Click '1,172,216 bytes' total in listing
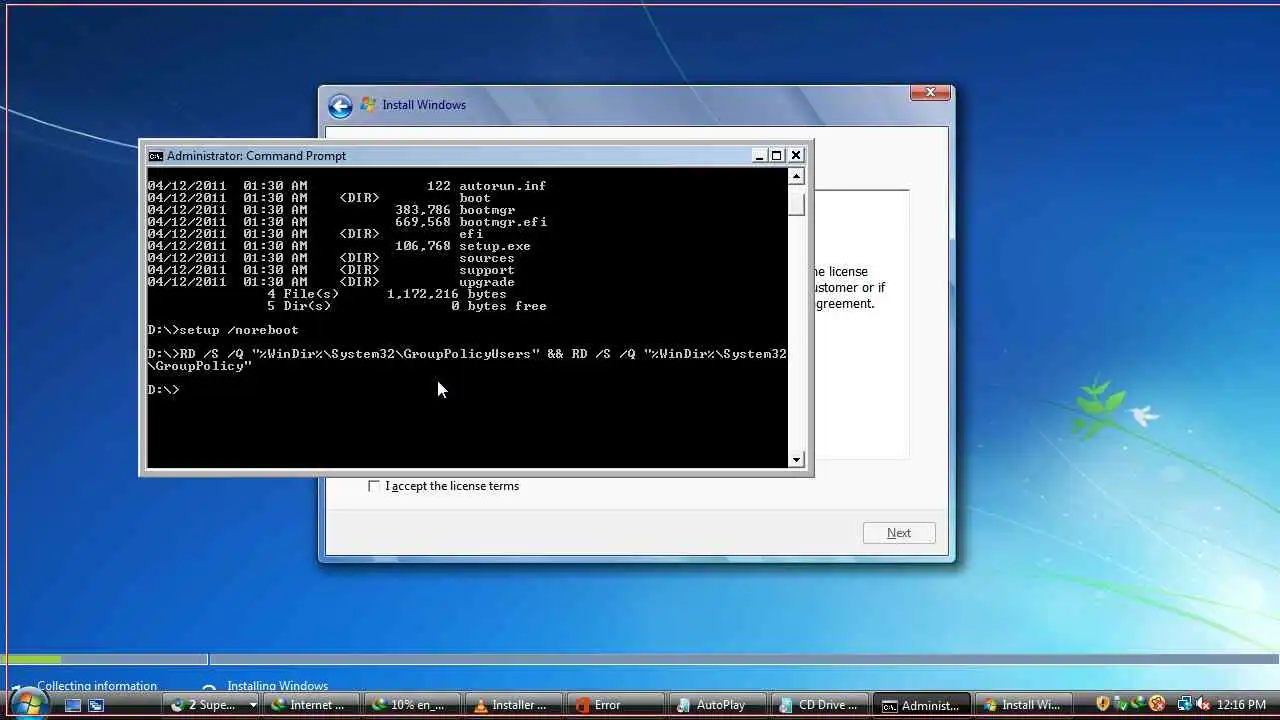This screenshot has height=720, width=1280. click(447, 294)
